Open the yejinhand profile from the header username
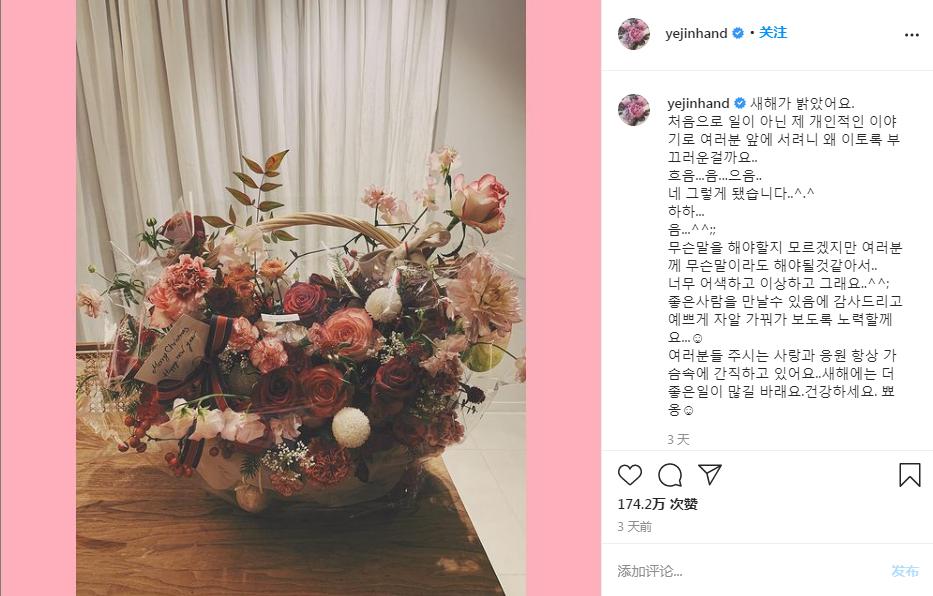The width and height of the screenshot is (933, 596). coord(696,33)
